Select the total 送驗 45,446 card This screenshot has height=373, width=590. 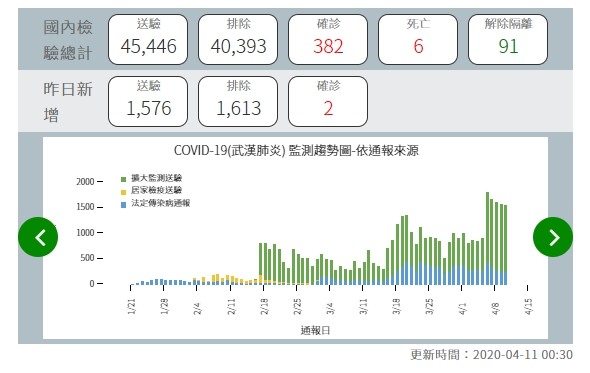coord(148,40)
